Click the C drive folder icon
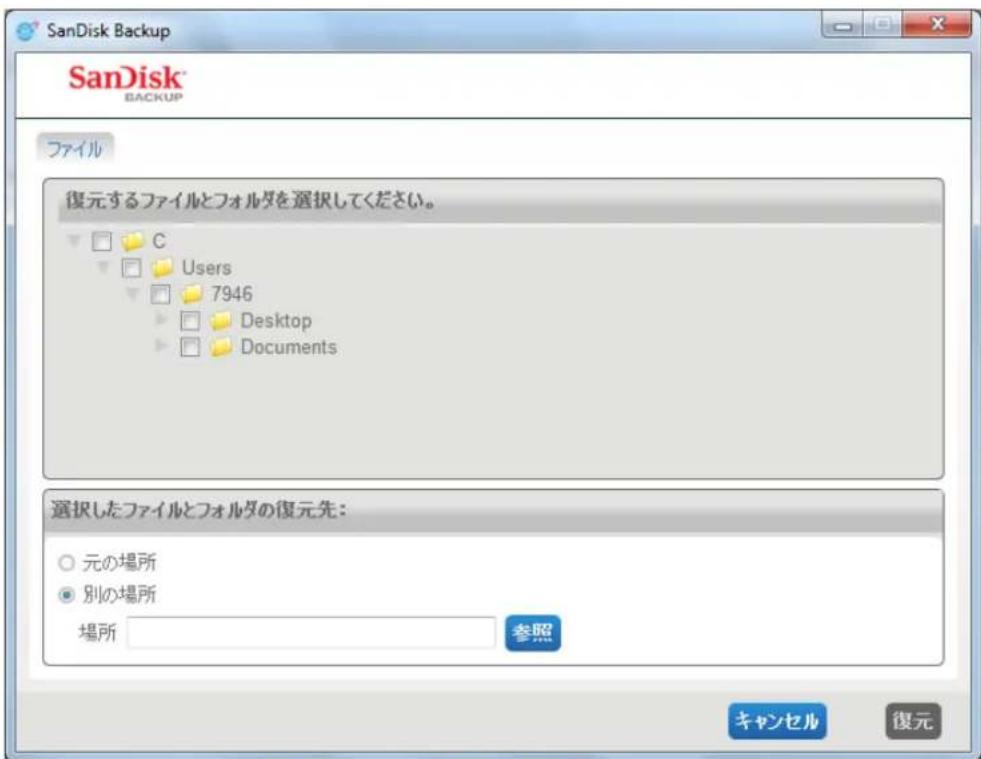981x759 pixels. pyautogui.click(x=133, y=241)
